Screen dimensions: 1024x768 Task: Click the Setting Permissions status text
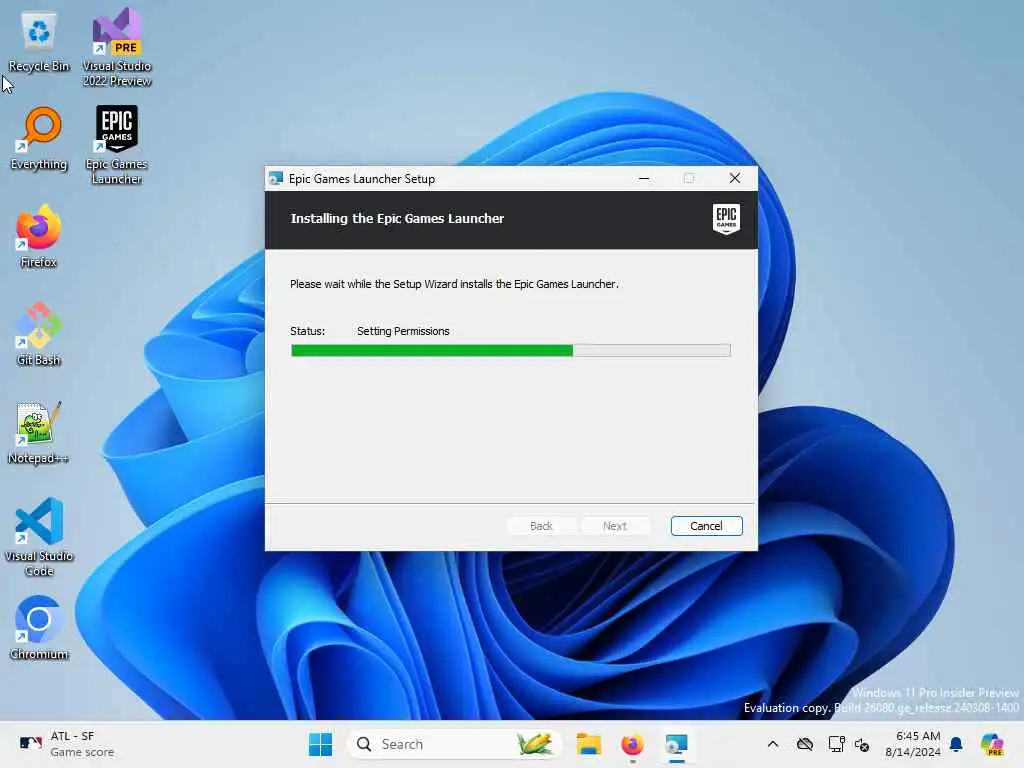pos(403,331)
